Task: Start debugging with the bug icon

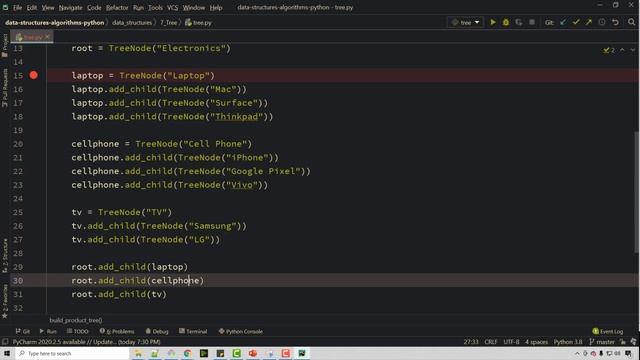Action: click(506, 22)
